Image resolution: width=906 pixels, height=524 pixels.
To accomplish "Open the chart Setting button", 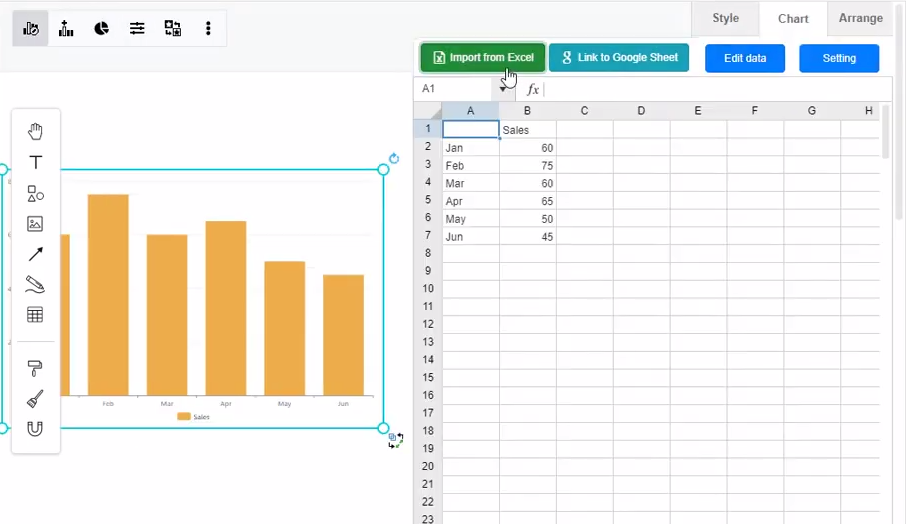I will click(x=839, y=58).
